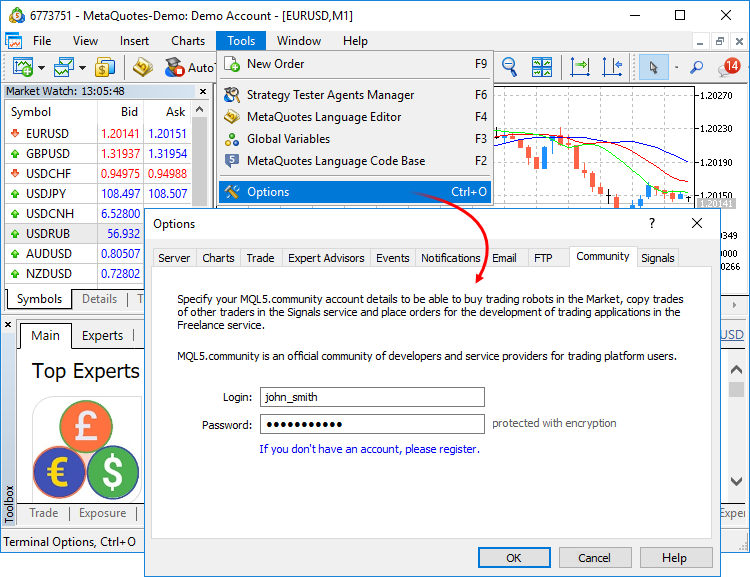Open the Window menu

(298, 41)
